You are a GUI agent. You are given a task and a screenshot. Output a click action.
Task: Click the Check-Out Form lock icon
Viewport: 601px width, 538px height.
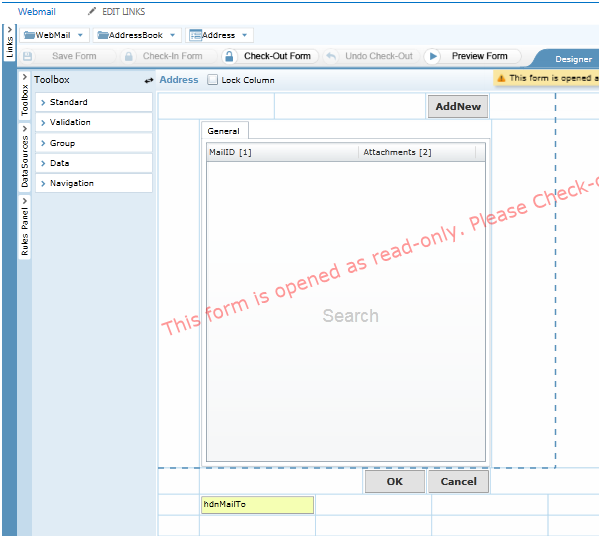click(229, 57)
